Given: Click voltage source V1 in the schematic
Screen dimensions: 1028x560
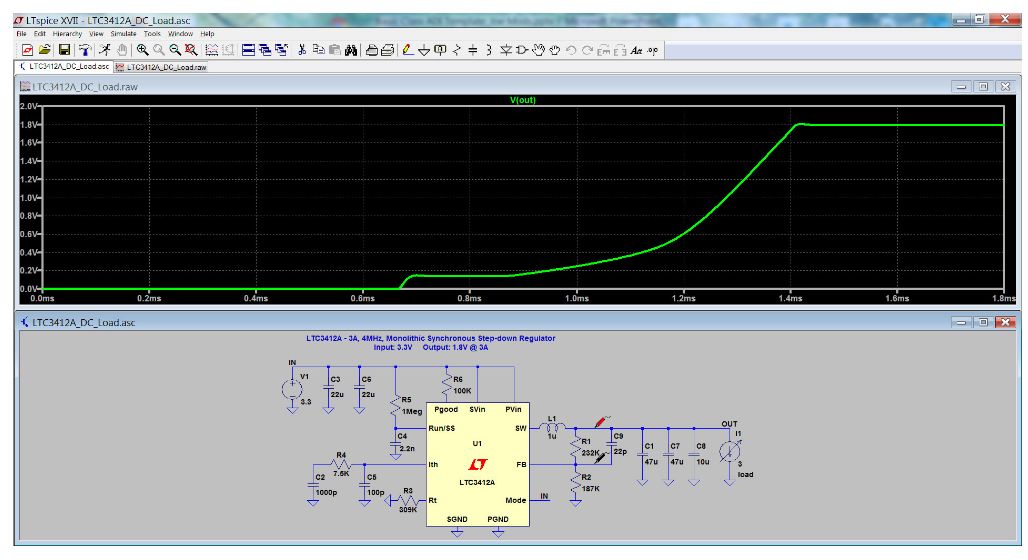Looking at the screenshot, I should coord(292,390).
